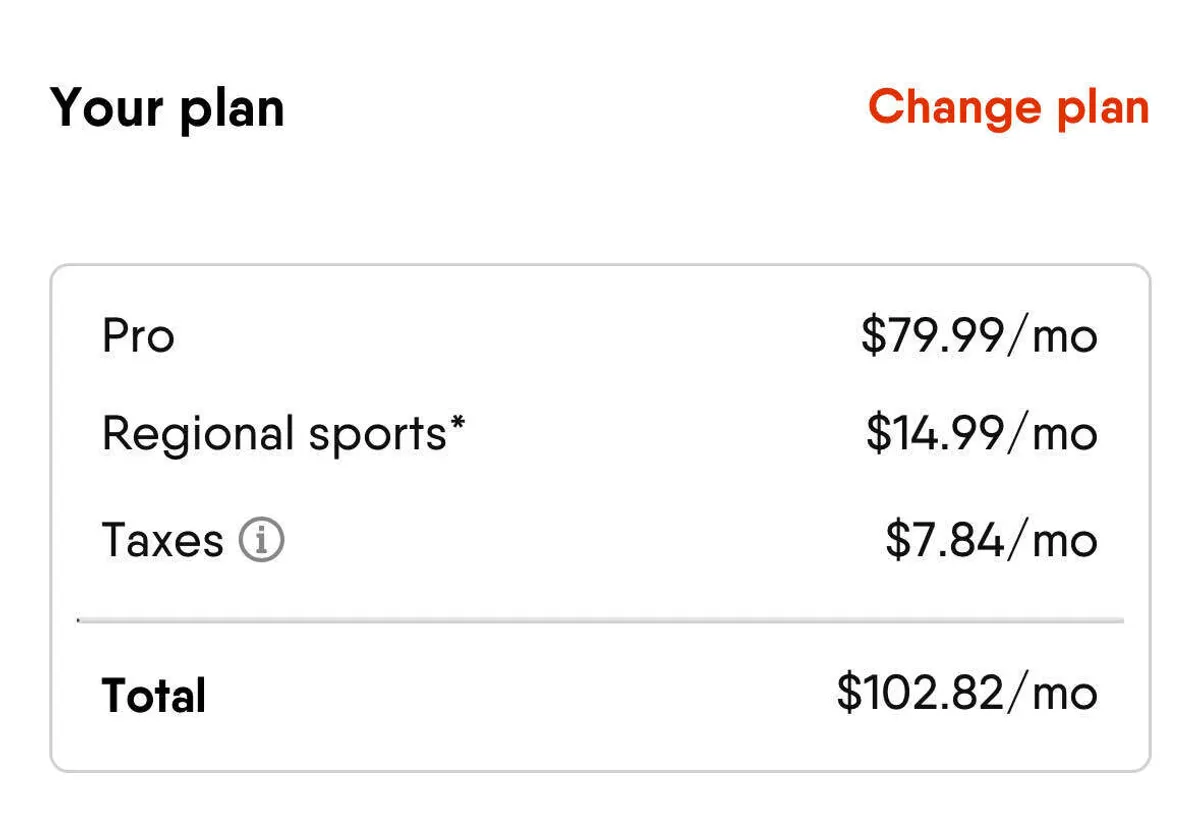Switch subscription using the orange link
The image size is (1200, 832).
1008,108
